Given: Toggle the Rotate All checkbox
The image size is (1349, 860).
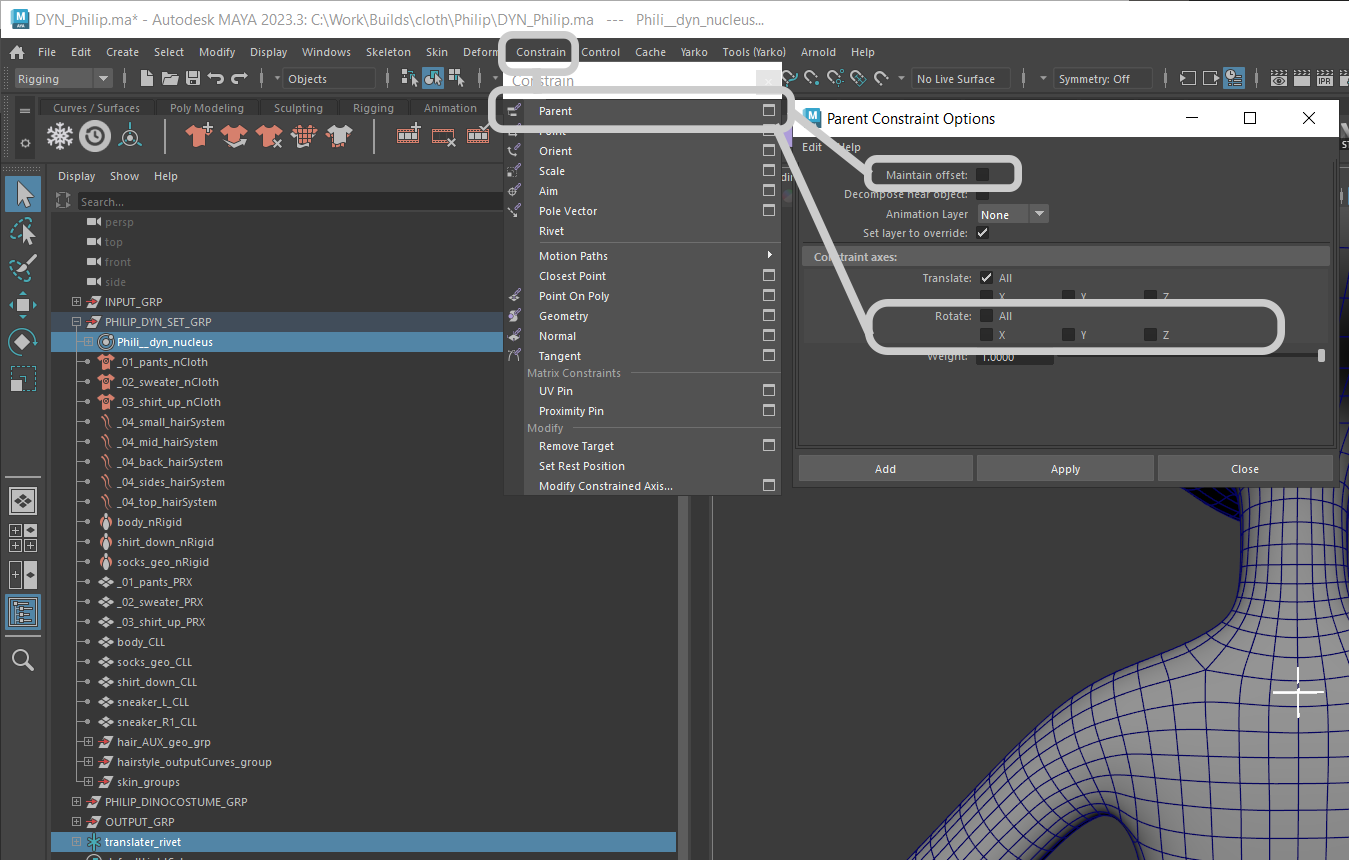Looking at the screenshot, I should point(987,316).
